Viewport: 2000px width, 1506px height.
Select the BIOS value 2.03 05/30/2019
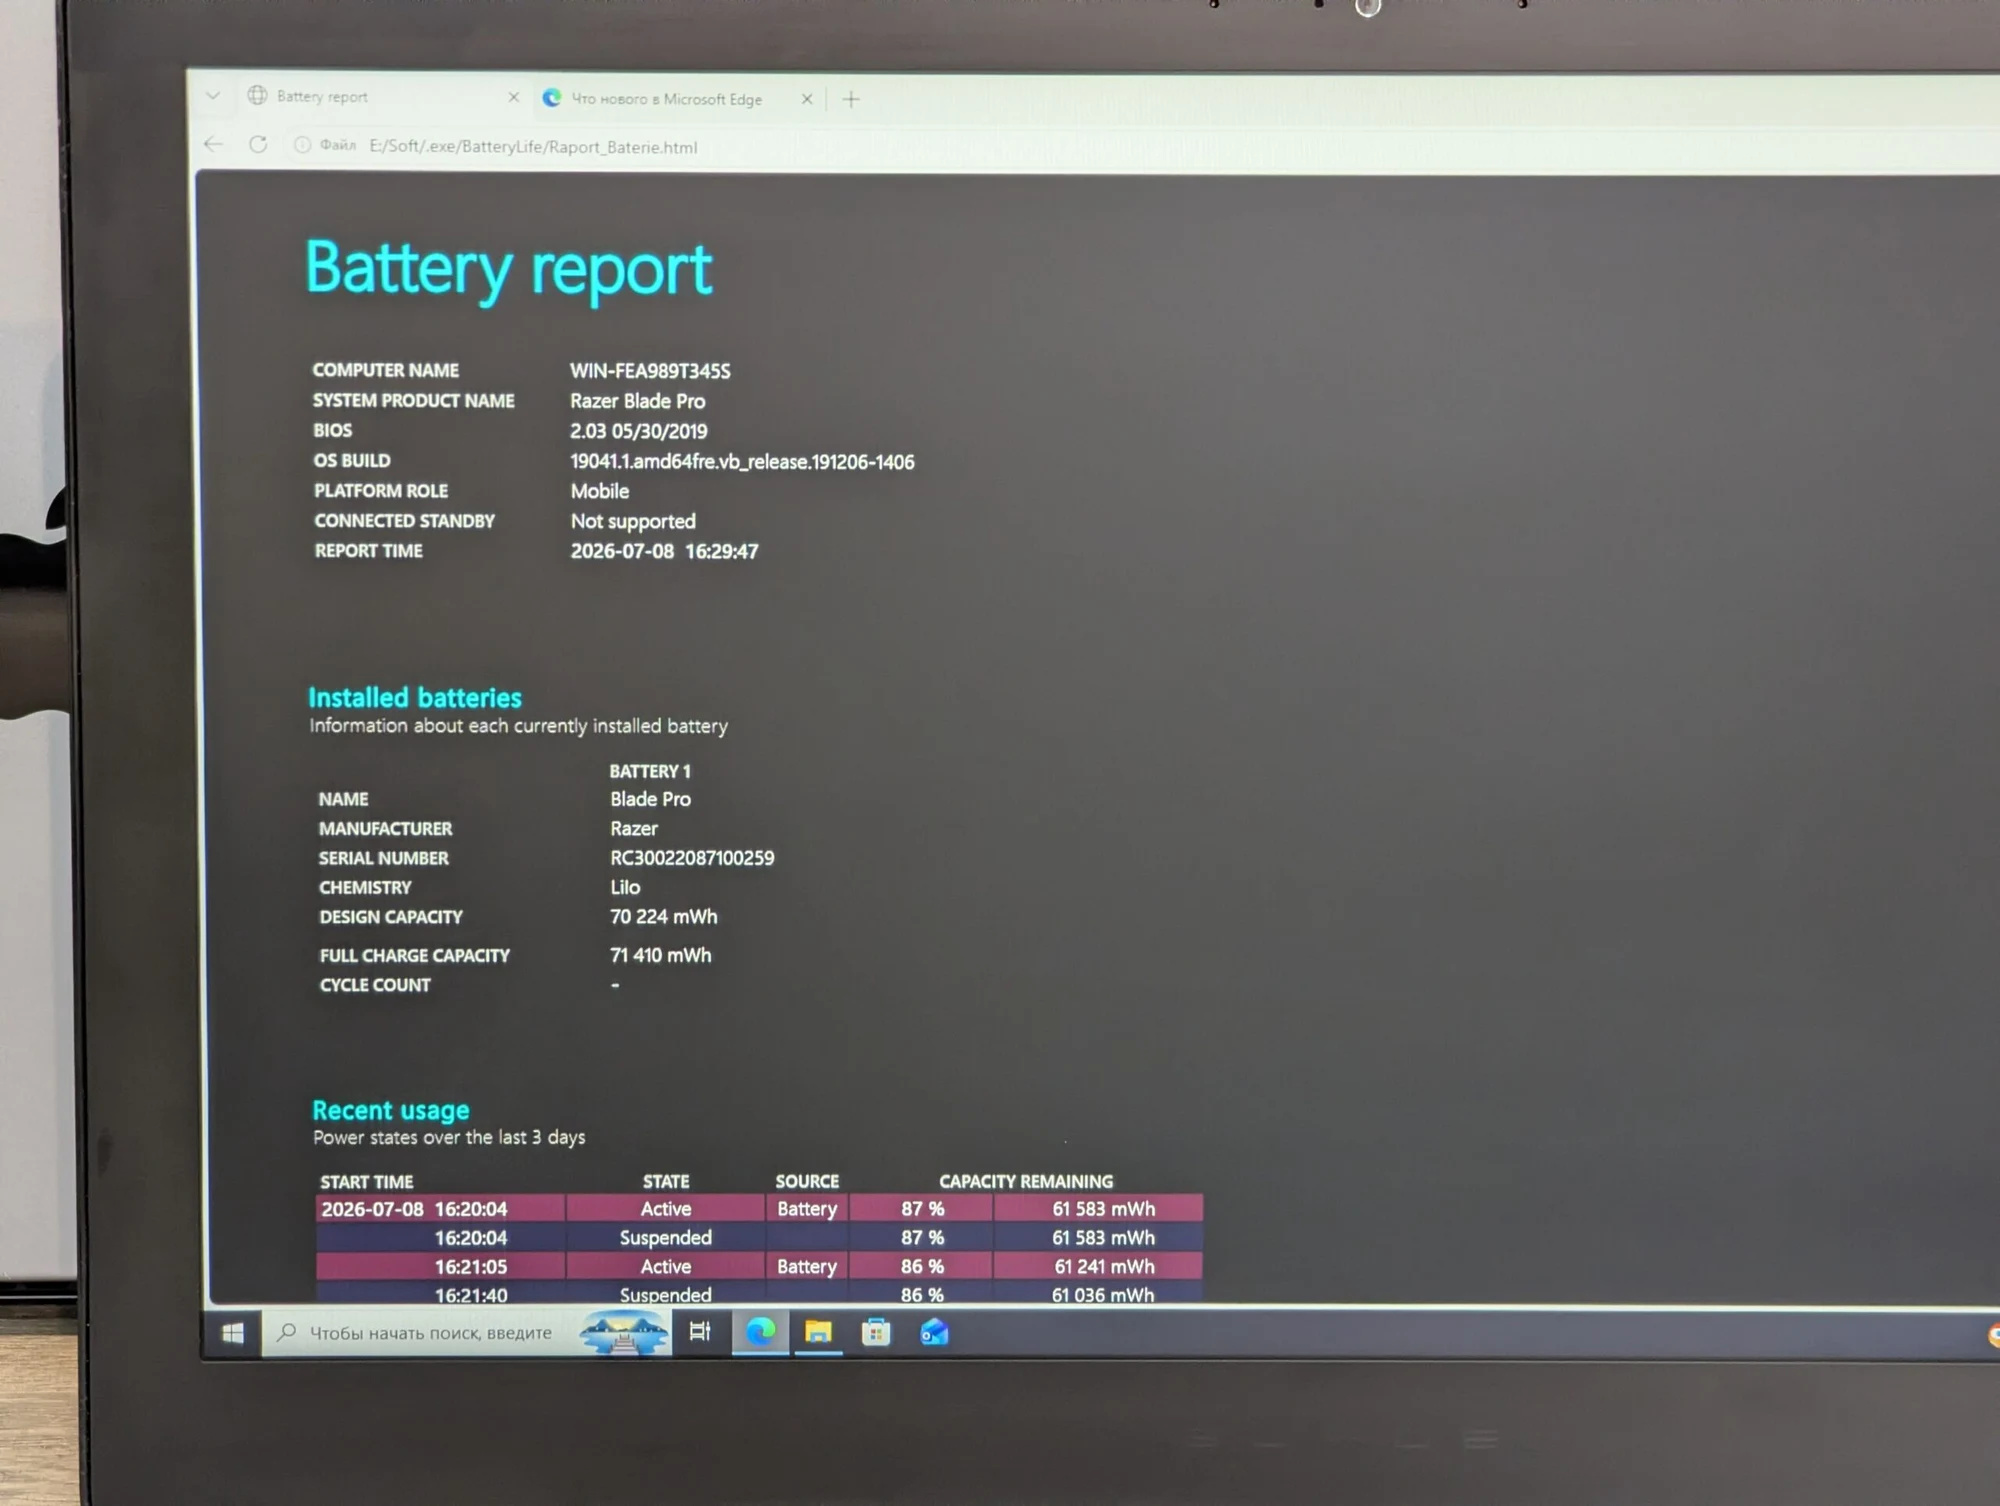coord(638,431)
